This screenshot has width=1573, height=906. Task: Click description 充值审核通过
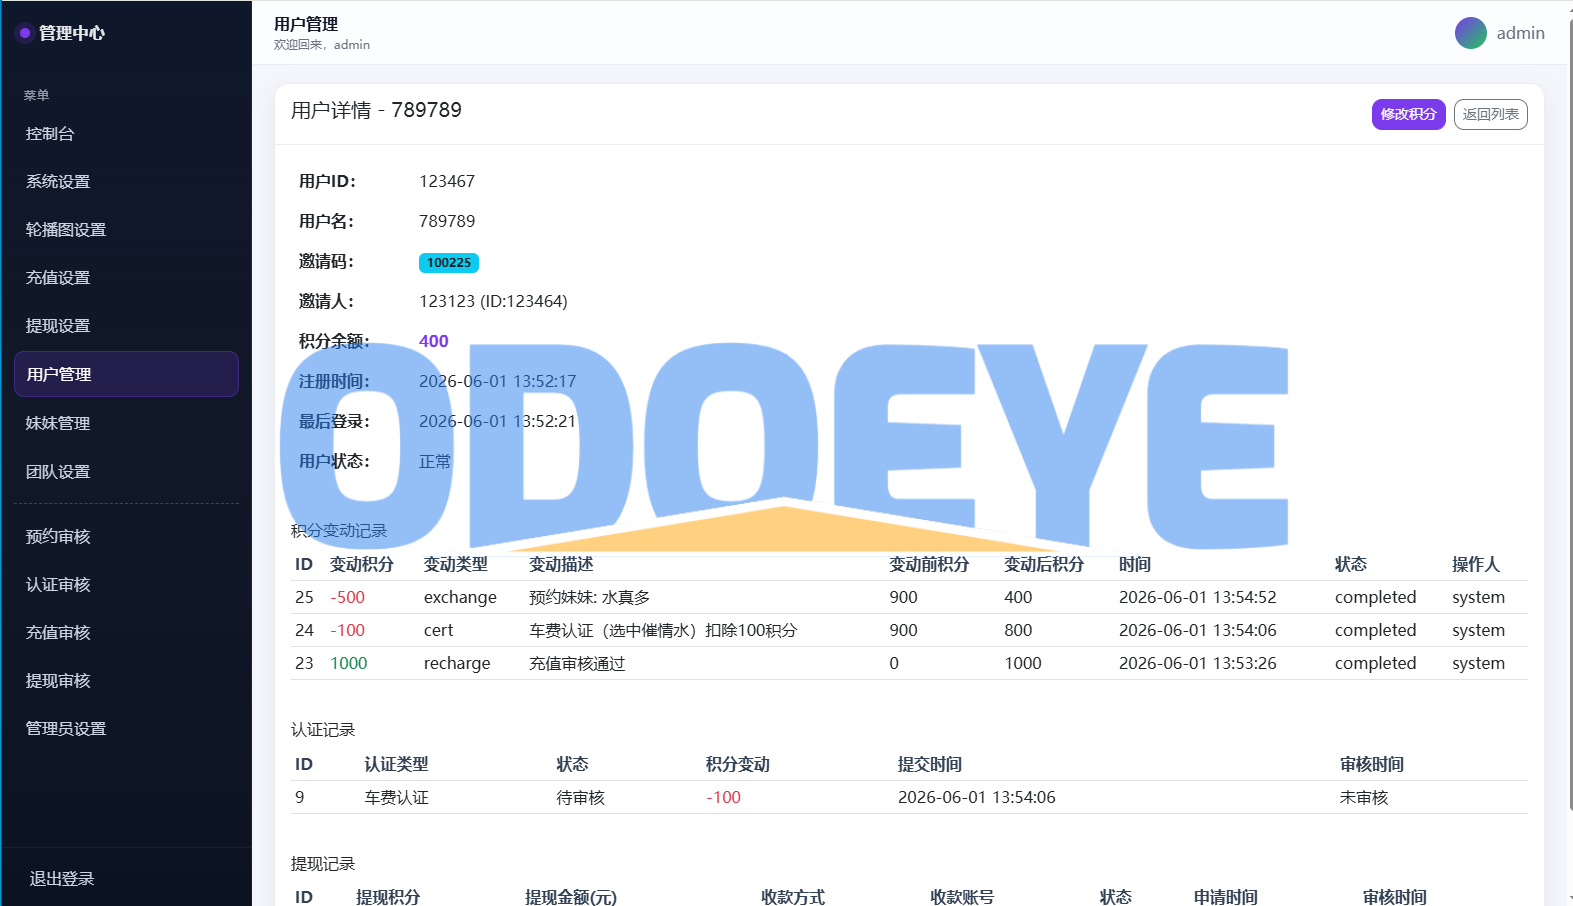(x=577, y=663)
